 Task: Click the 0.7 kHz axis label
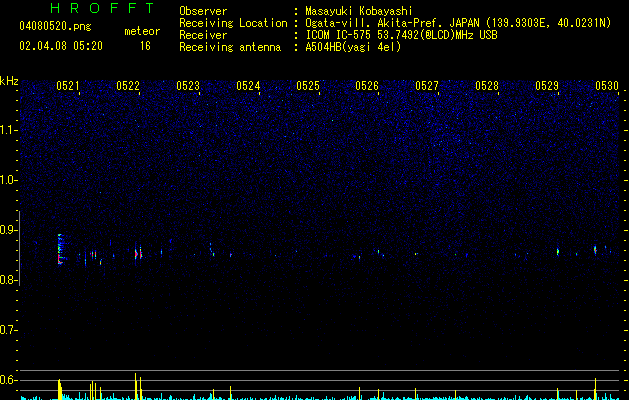[9, 330]
